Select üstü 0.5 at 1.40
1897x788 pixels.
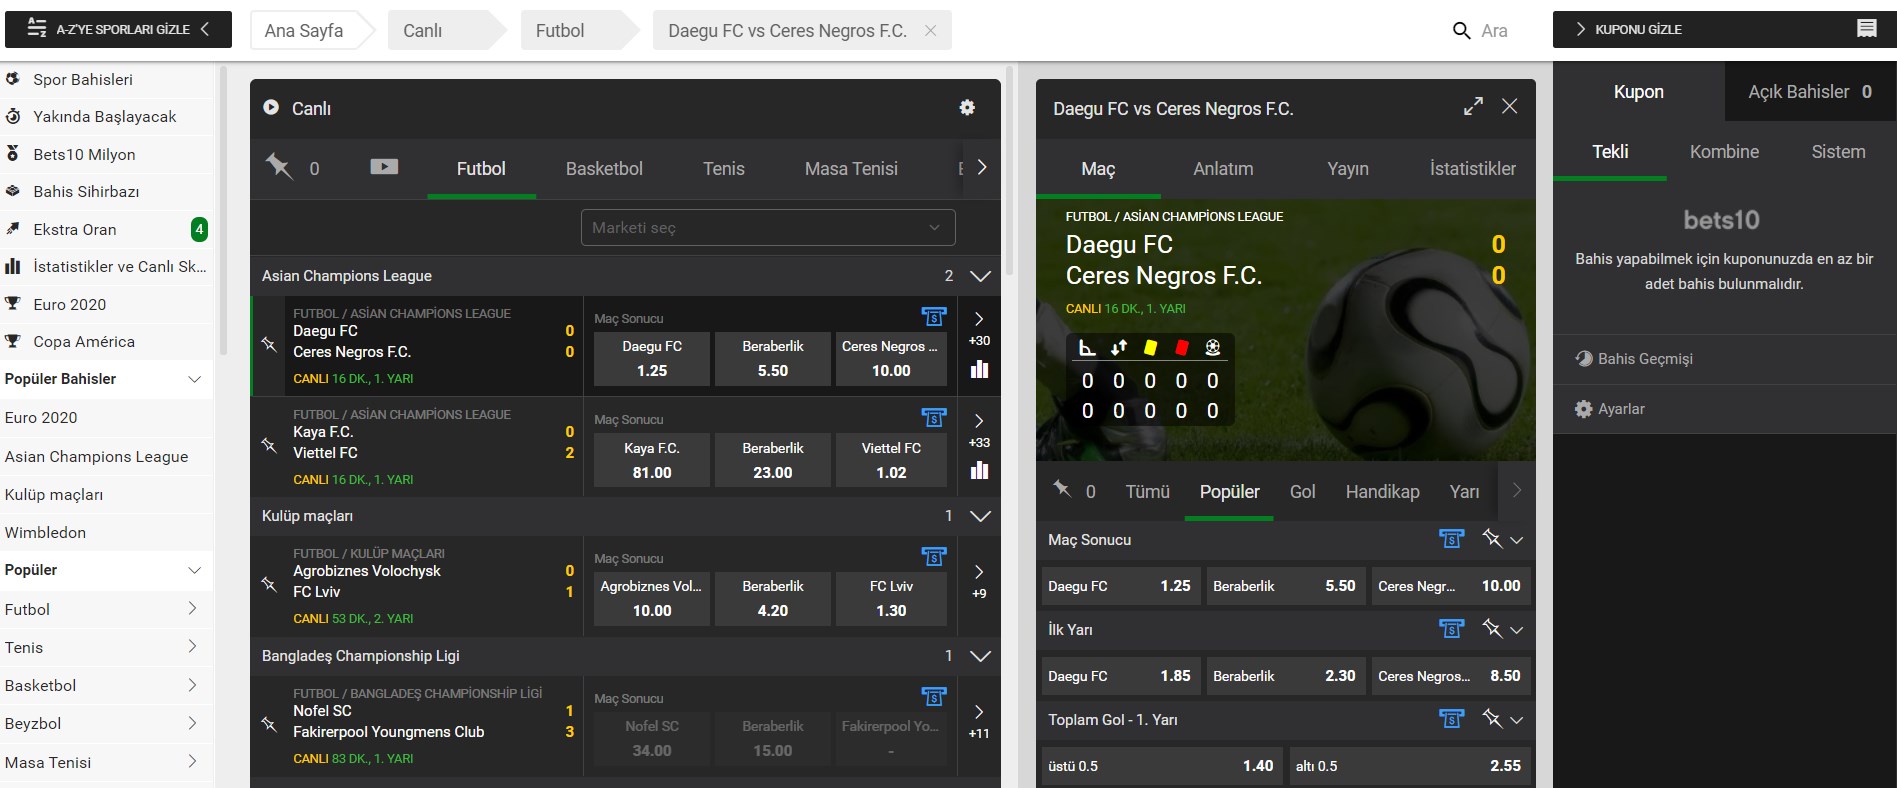point(1161,766)
